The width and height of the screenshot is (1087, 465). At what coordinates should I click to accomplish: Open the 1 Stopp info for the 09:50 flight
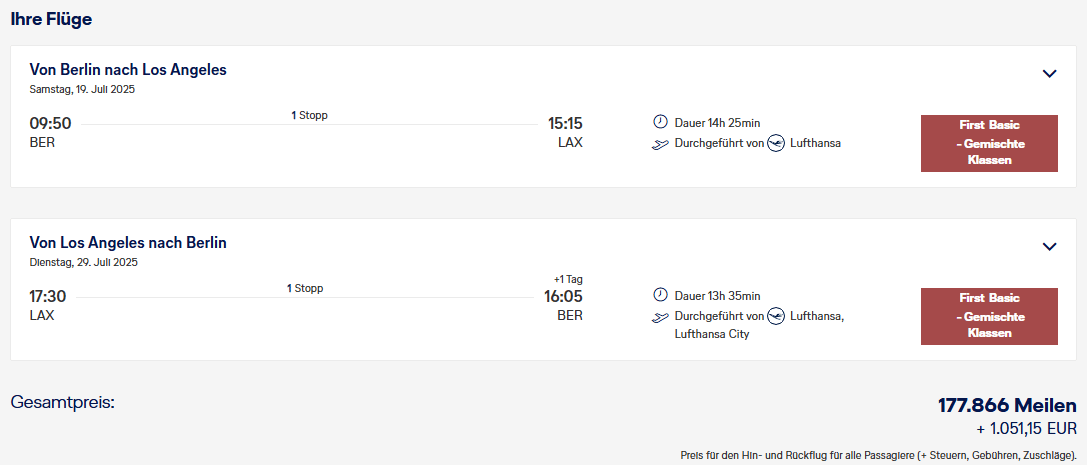tap(309, 115)
